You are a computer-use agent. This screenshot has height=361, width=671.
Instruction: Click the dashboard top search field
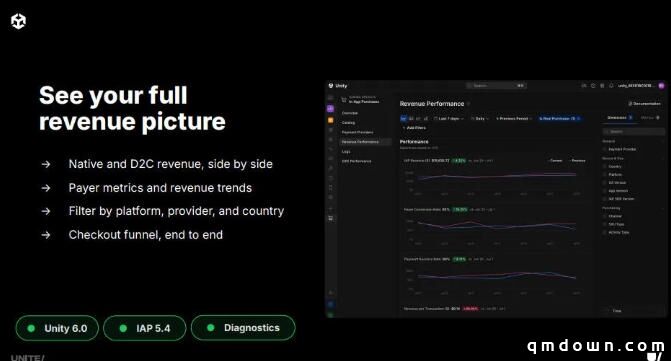(x=496, y=86)
